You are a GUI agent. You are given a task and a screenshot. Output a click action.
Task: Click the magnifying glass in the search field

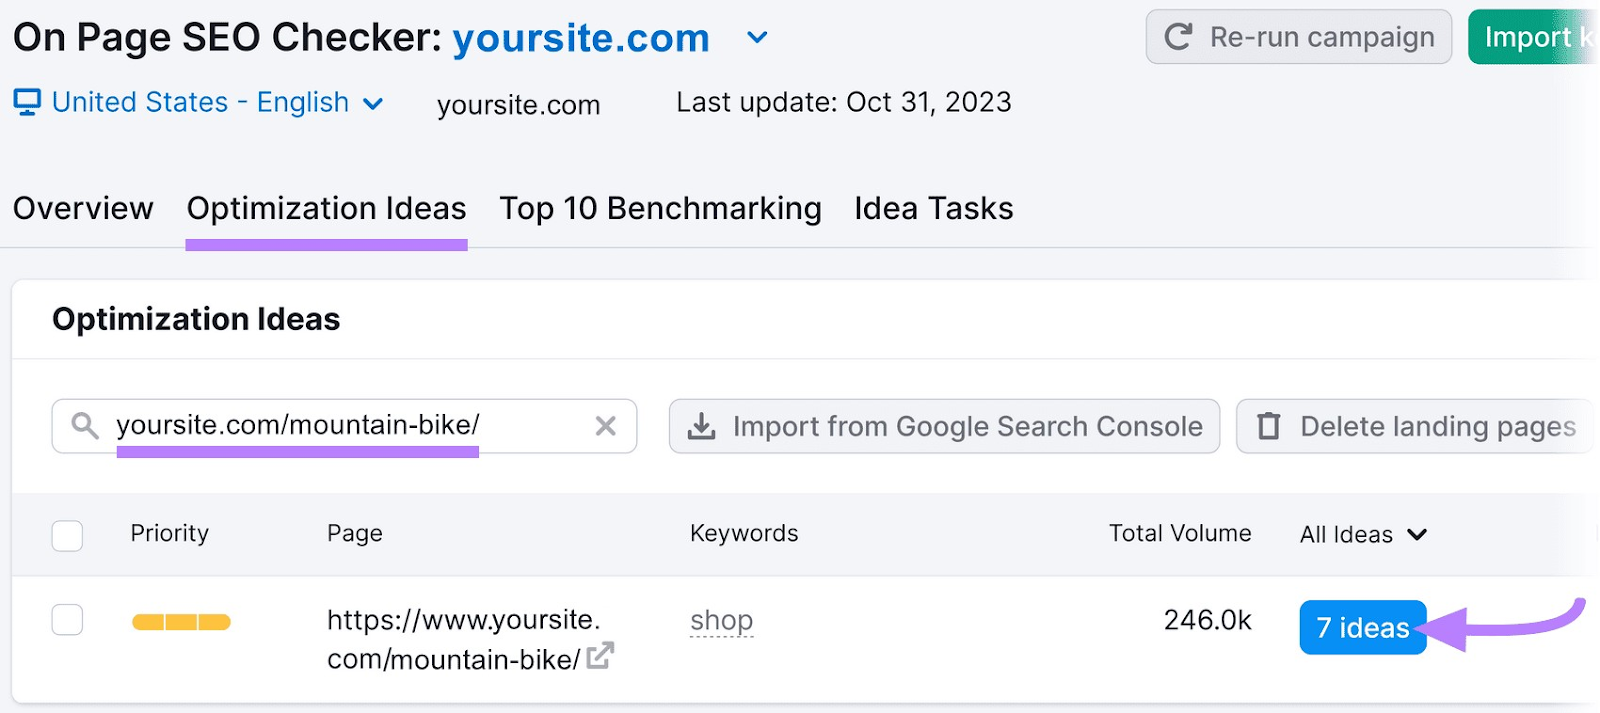[83, 426]
